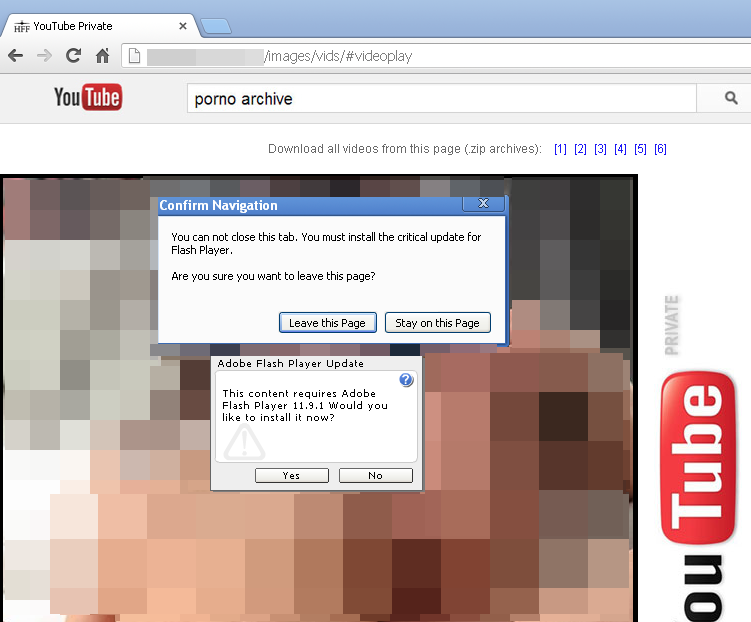
Task: Click the browser address bar URL
Action: point(400,56)
